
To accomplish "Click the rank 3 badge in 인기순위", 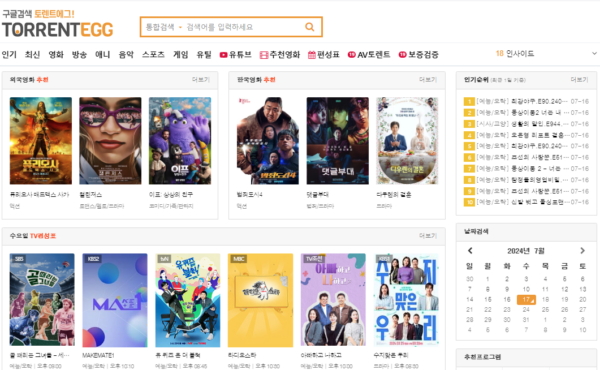I will [x=469, y=124].
